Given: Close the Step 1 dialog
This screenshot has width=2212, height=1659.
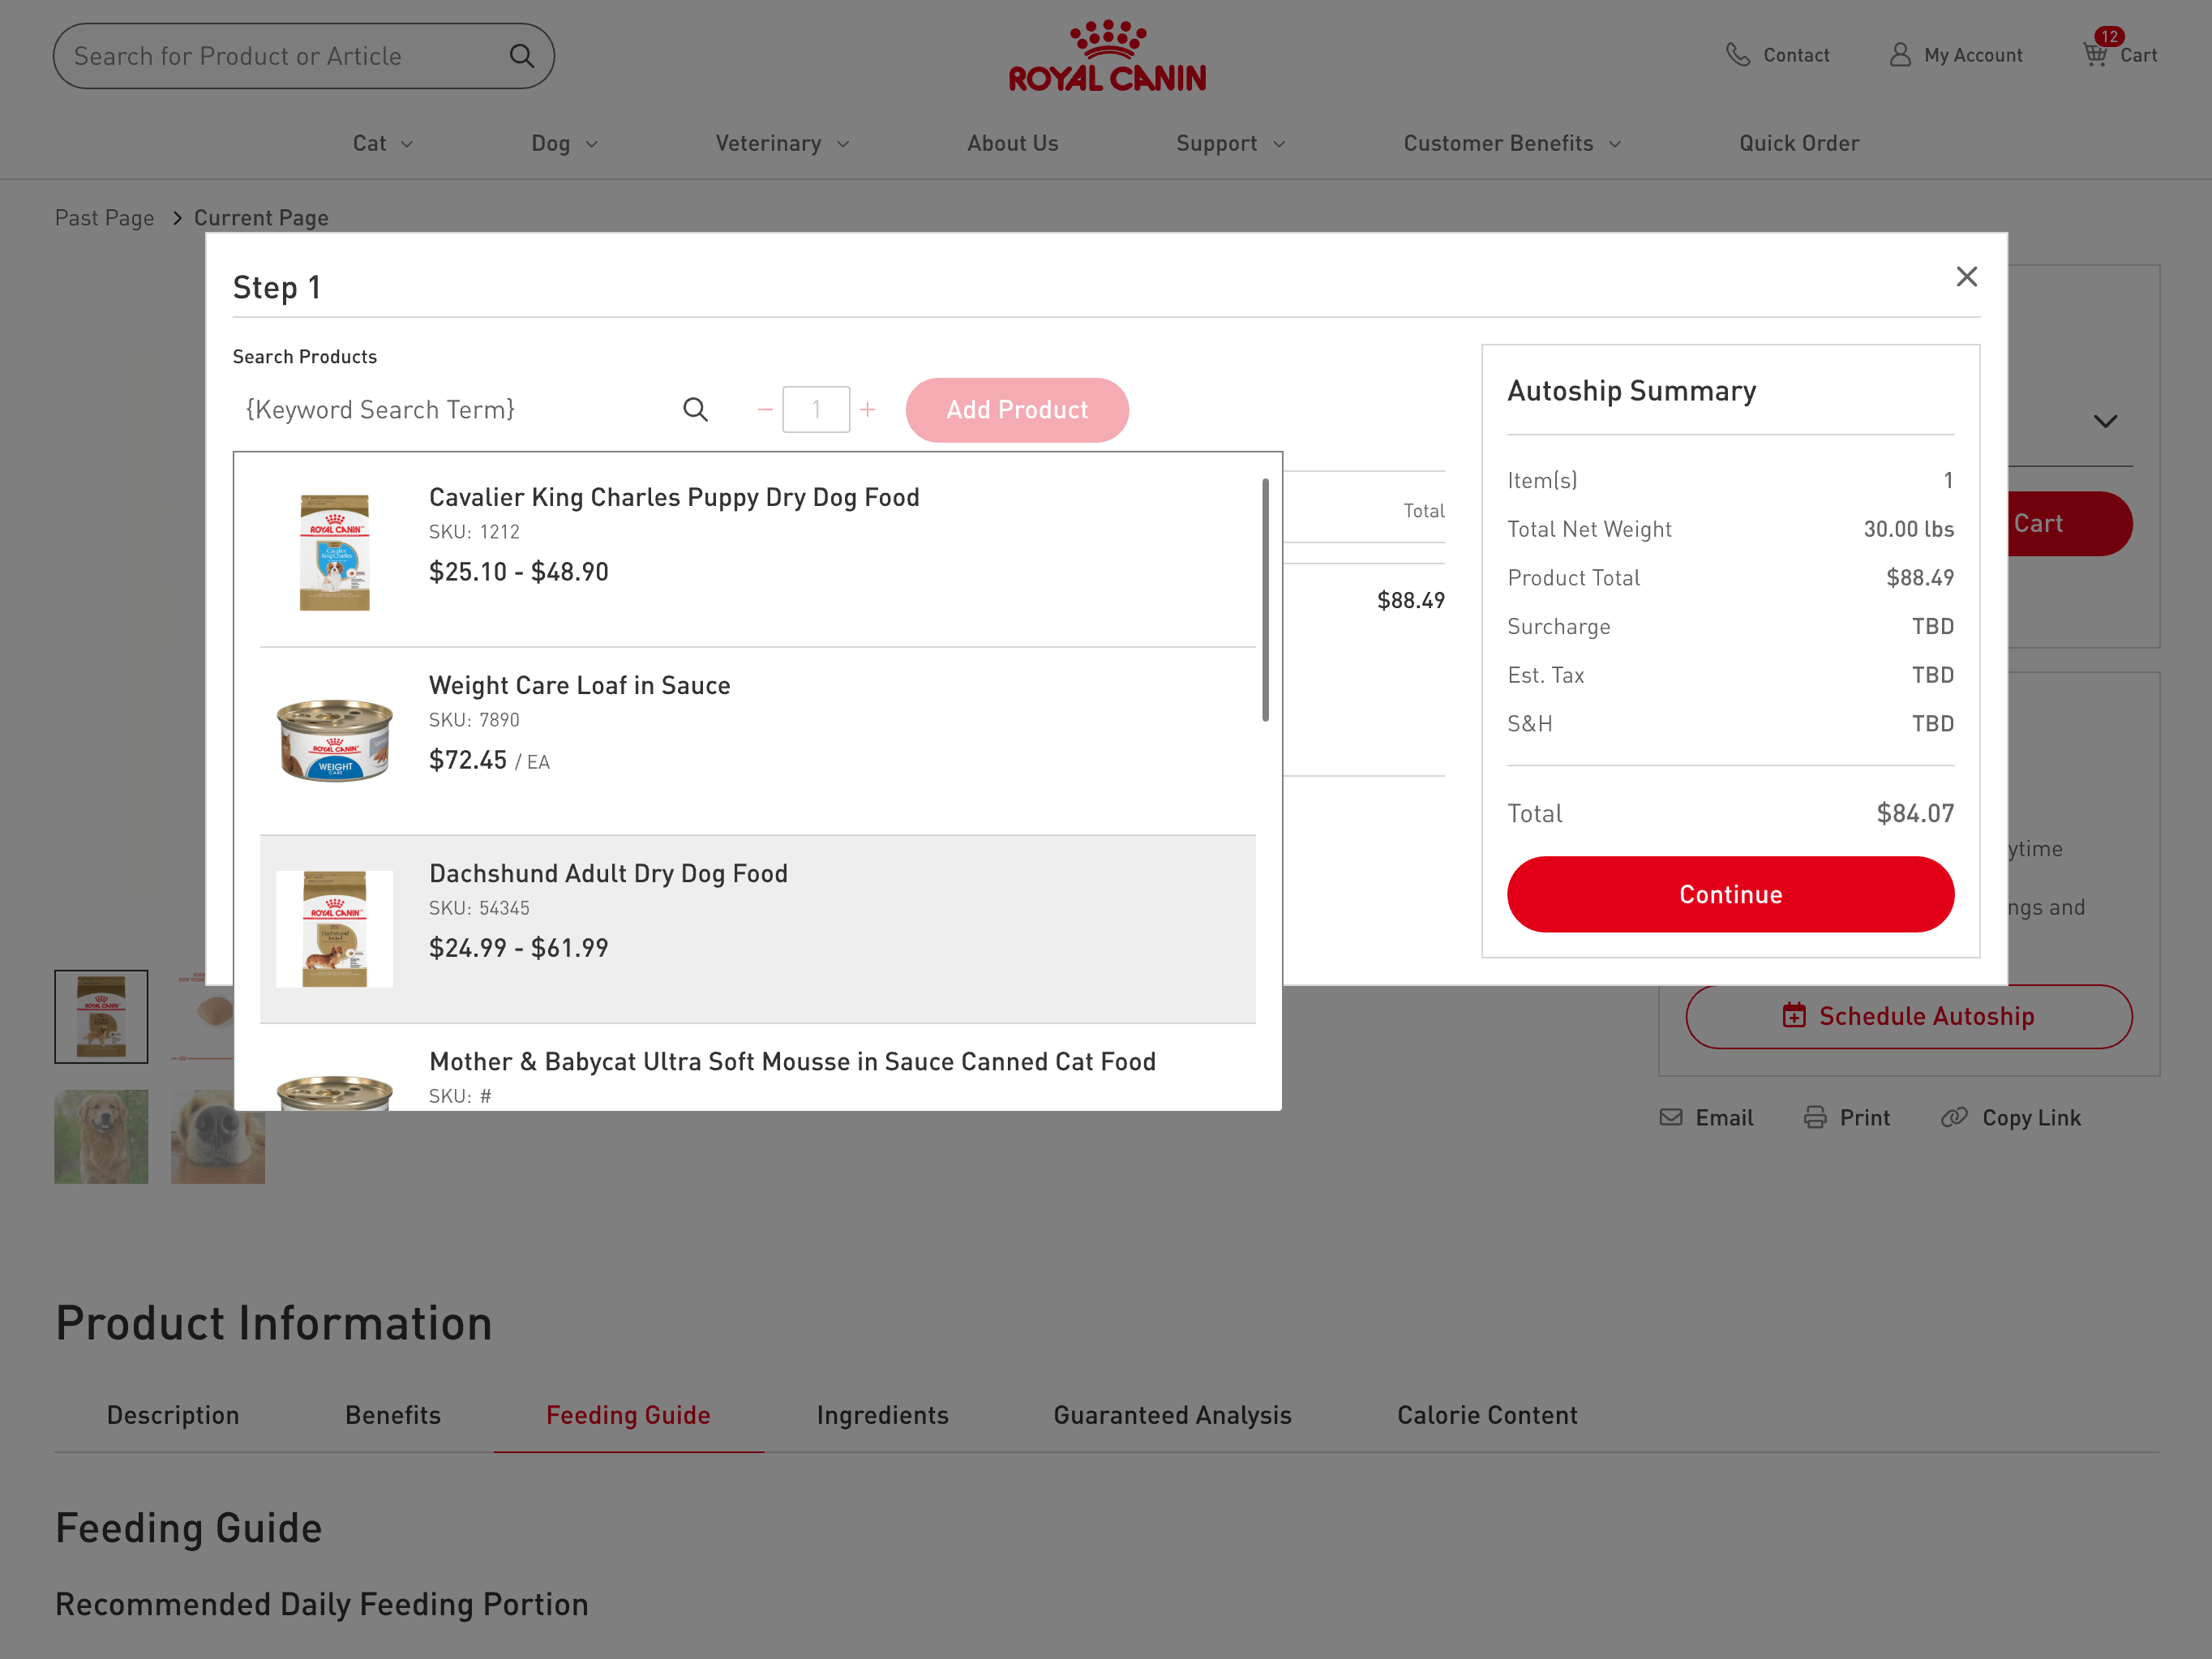Looking at the screenshot, I should point(1966,276).
